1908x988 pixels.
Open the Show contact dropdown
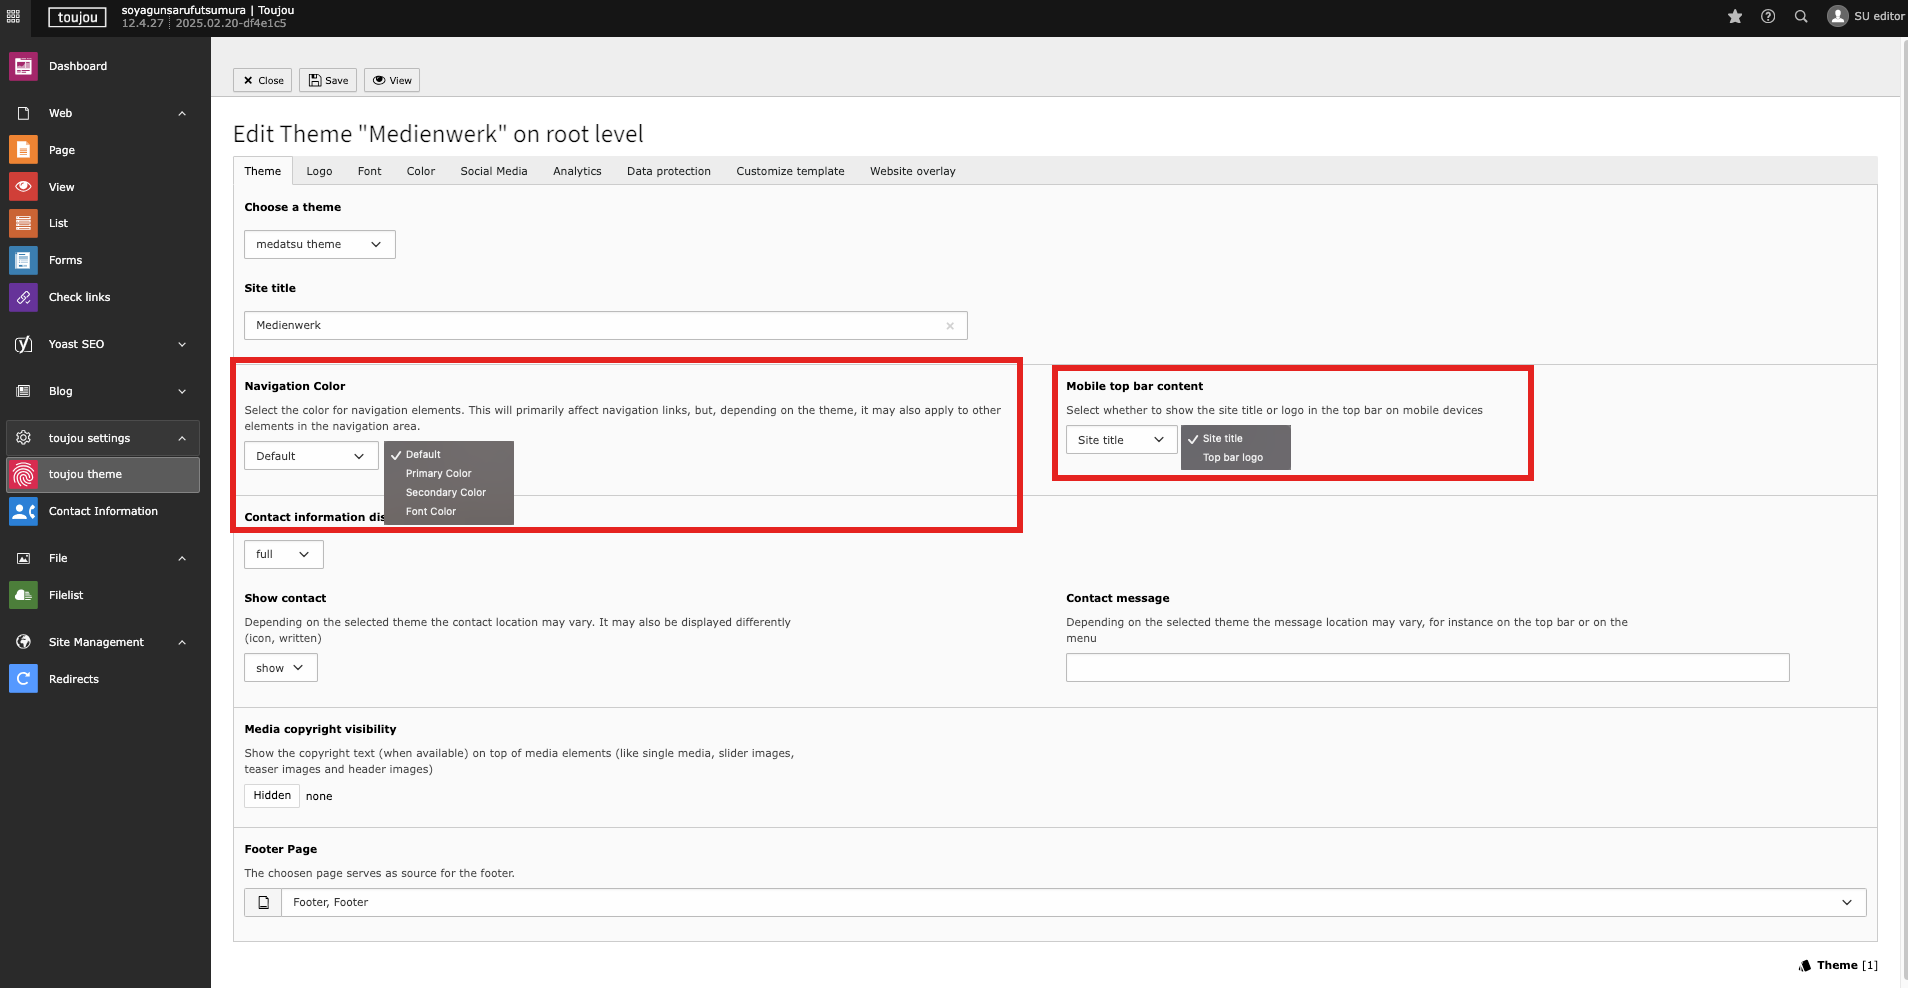280,668
